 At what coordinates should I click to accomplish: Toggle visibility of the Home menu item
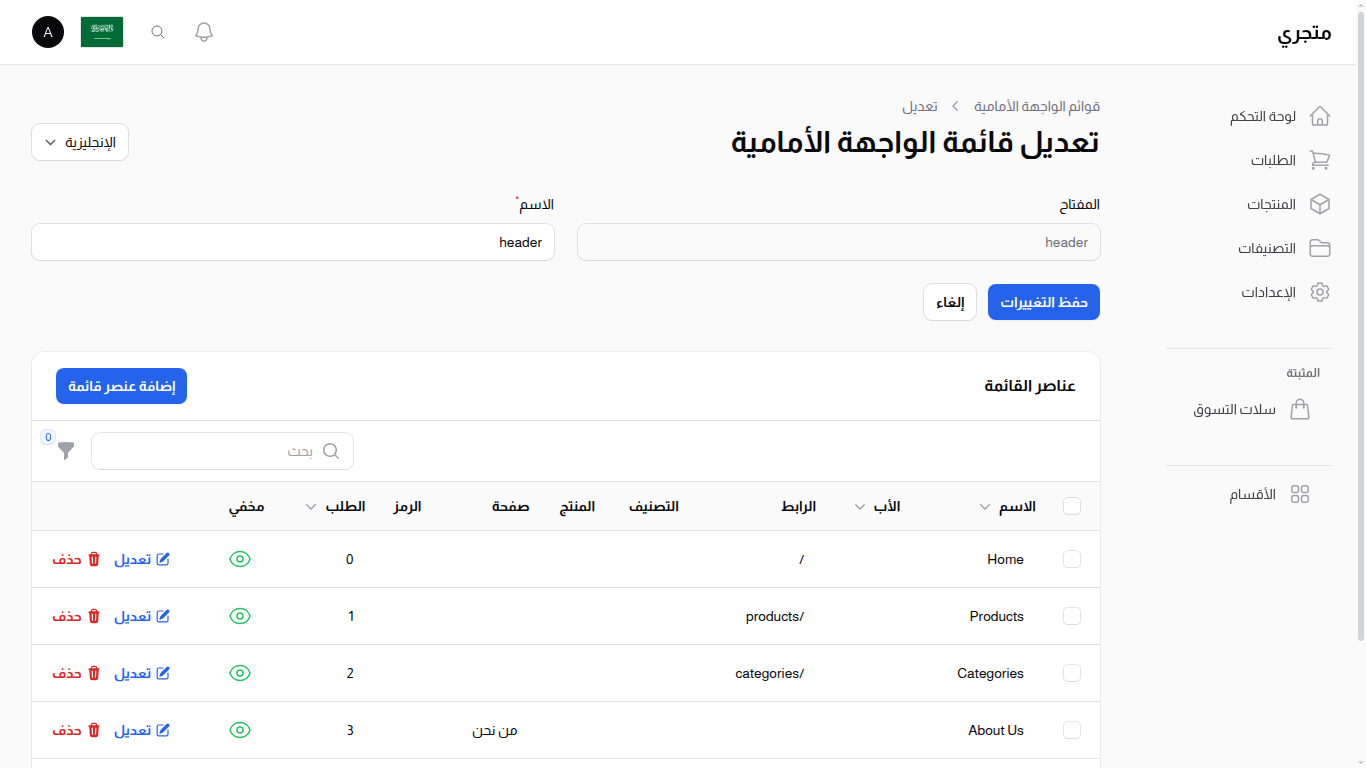click(240, 559)
